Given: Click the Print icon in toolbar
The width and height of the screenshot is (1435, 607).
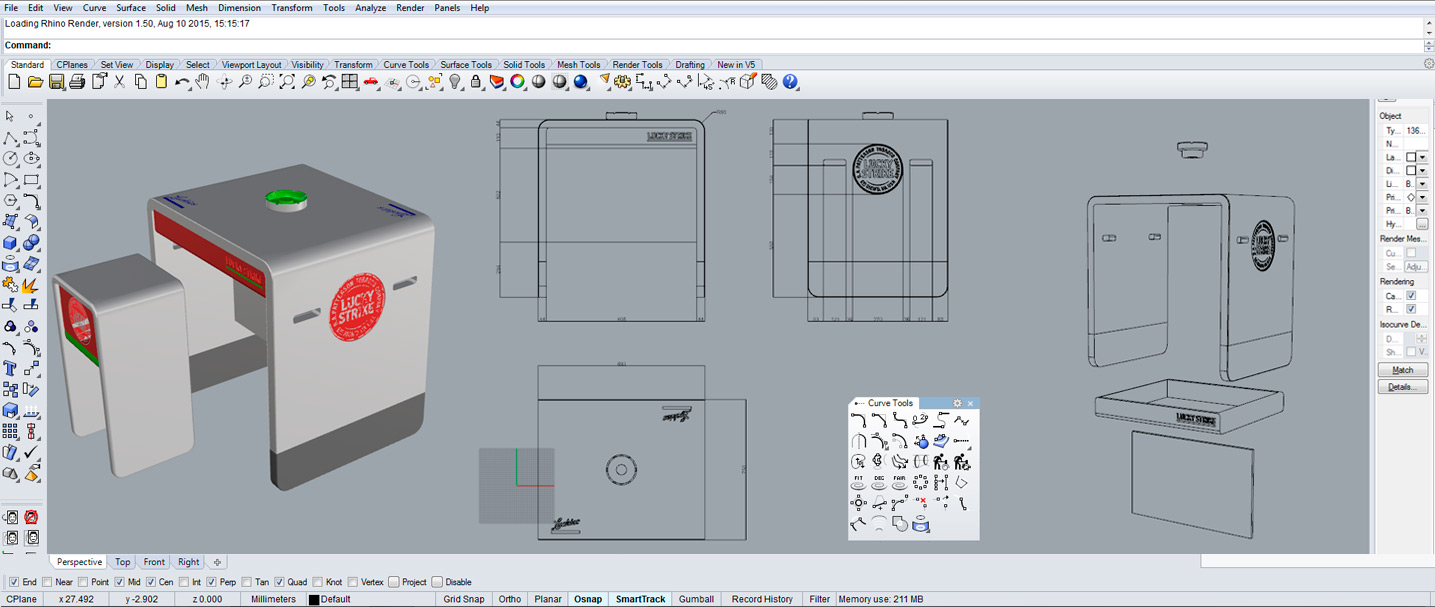Looking at the screenshot, I should [78, 82].
